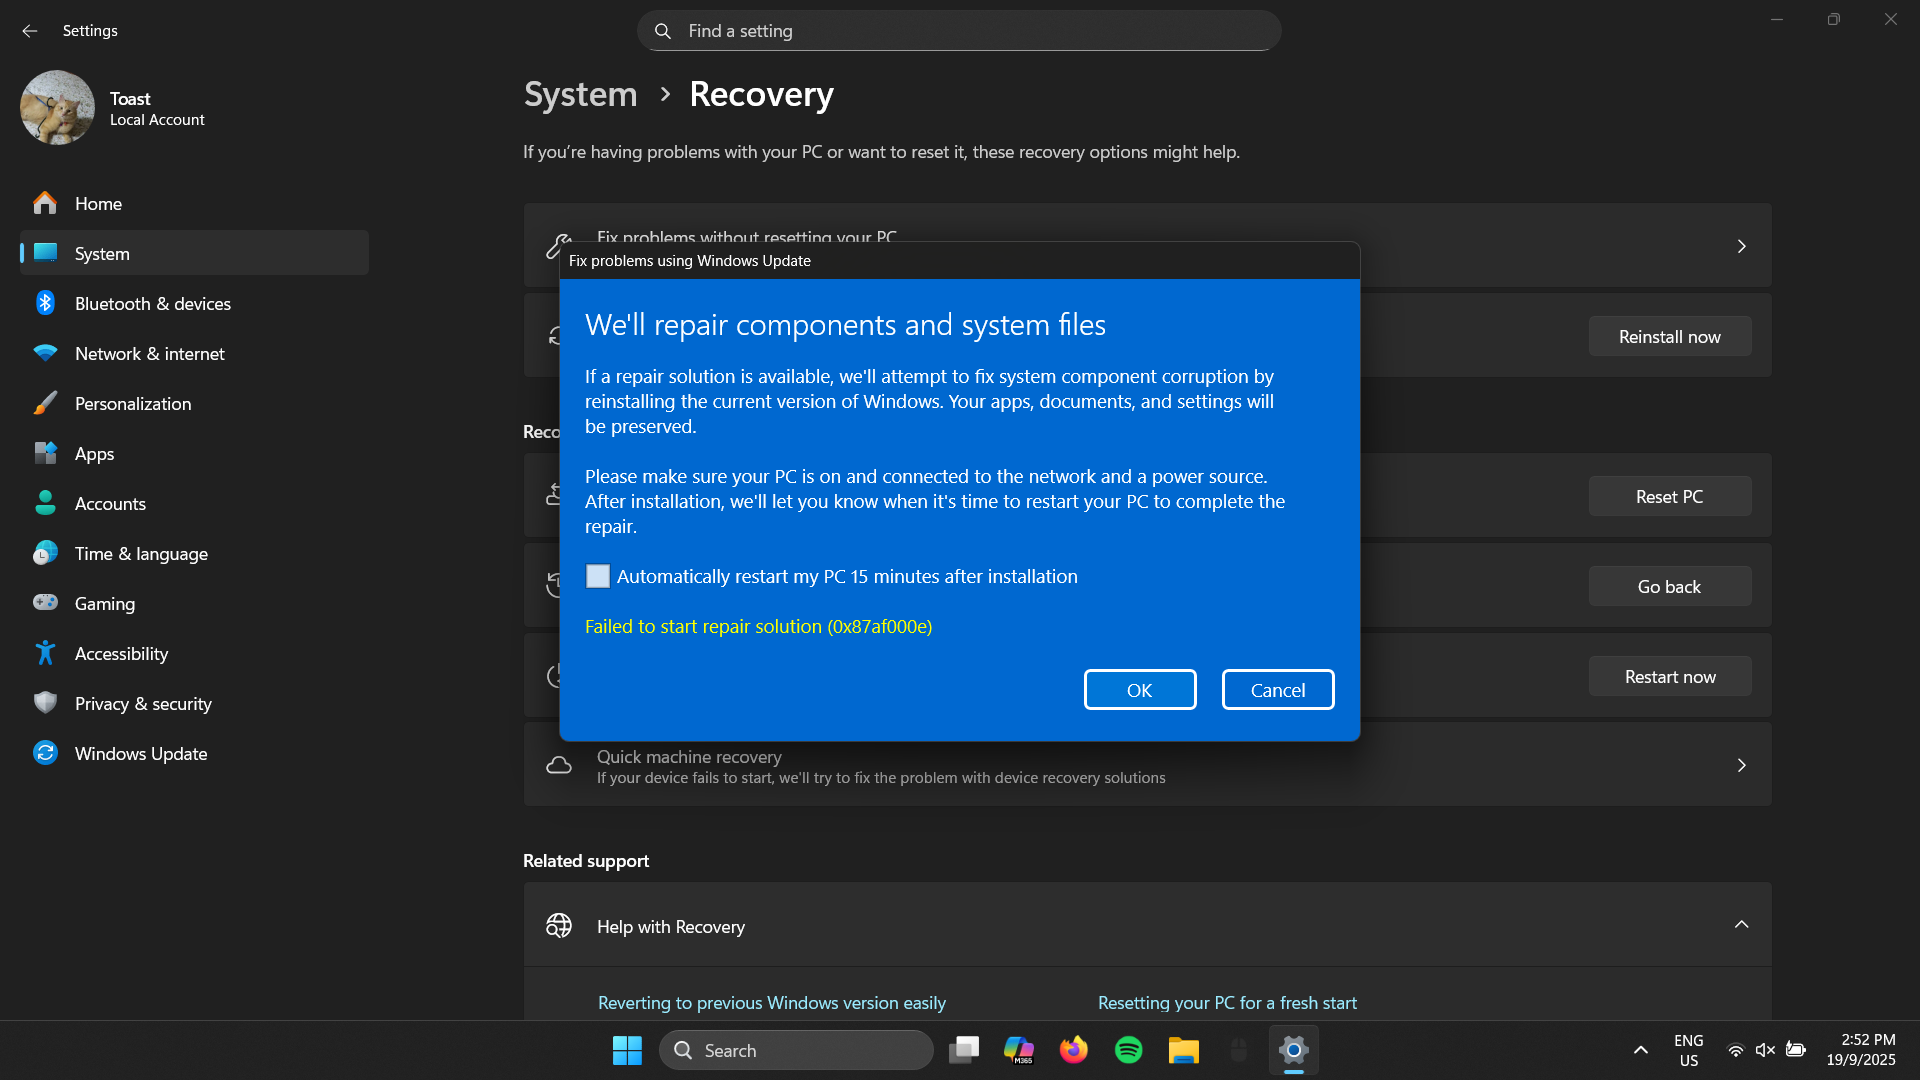1920x1080 pixels.
Task: Open File Explorer from the taskbar
Action: click(1183, 1050)
